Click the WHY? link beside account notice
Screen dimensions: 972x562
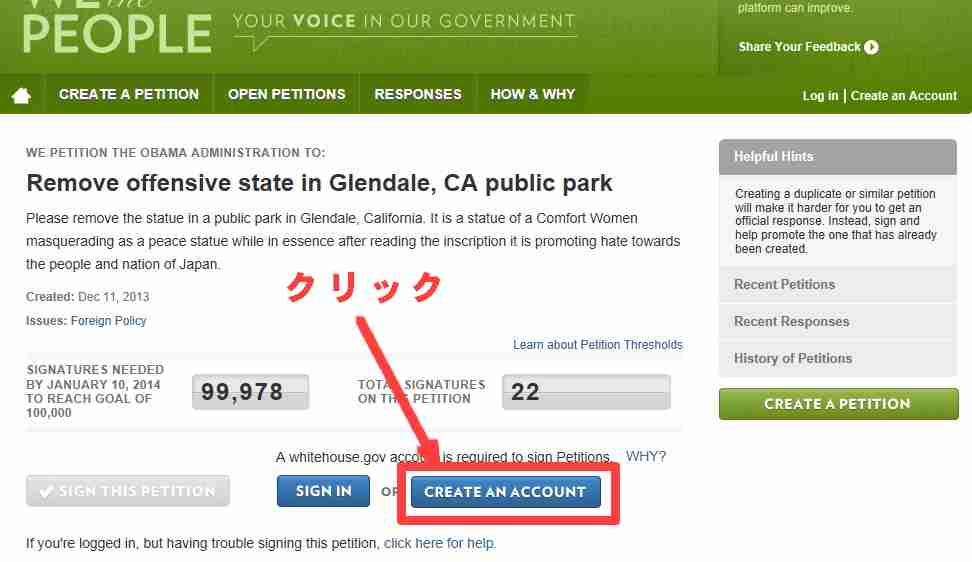[x=645, y=457]
